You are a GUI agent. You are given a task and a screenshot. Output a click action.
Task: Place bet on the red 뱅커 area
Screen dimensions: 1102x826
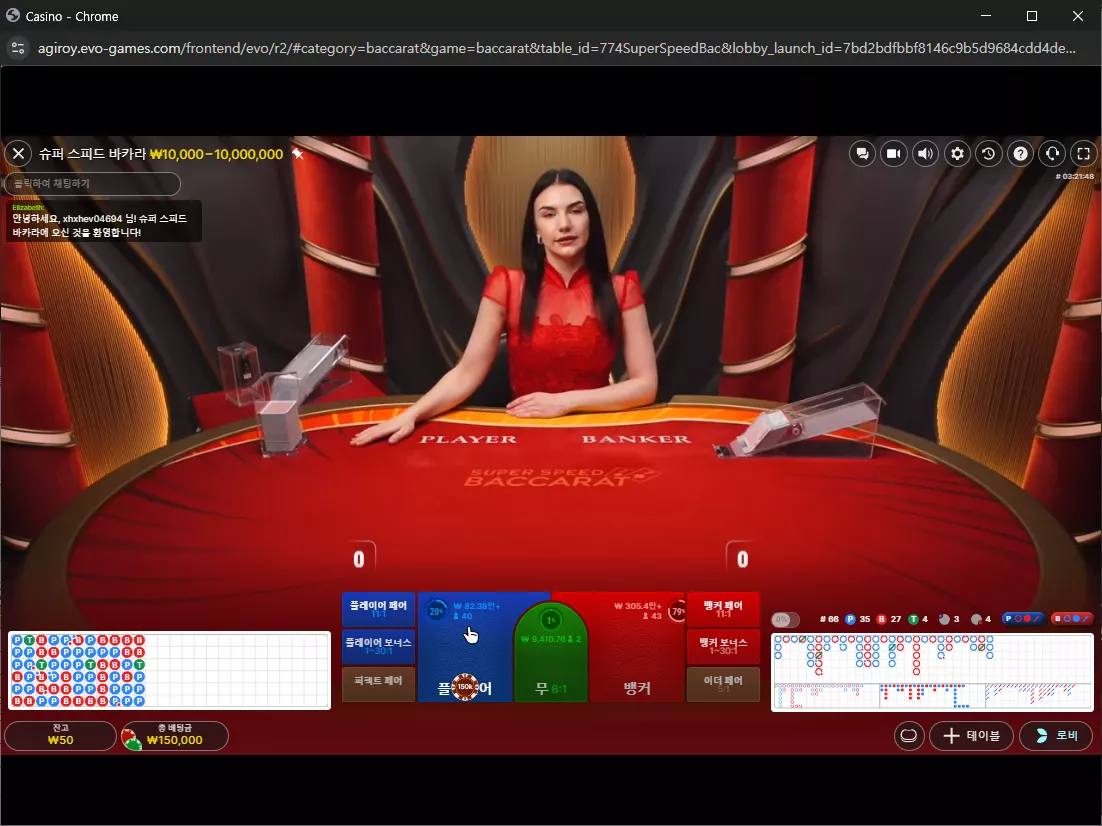tap(637, 654)
